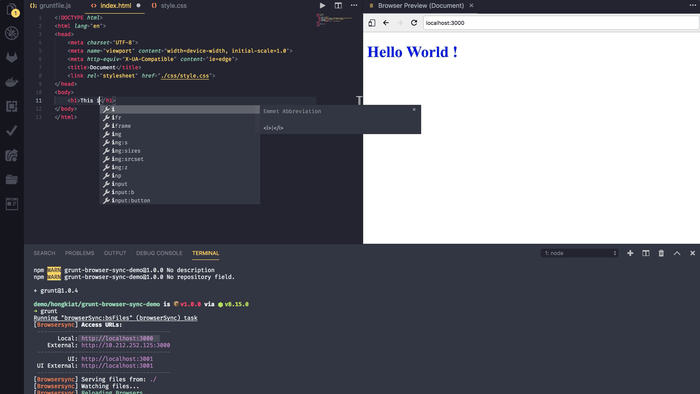Select the 'img' Emmet suggestion

tap(179, 134)
